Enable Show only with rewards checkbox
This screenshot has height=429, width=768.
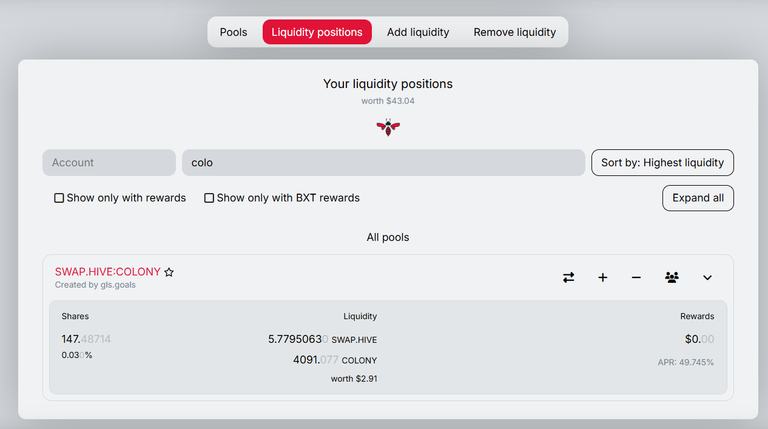click(59, 198)
